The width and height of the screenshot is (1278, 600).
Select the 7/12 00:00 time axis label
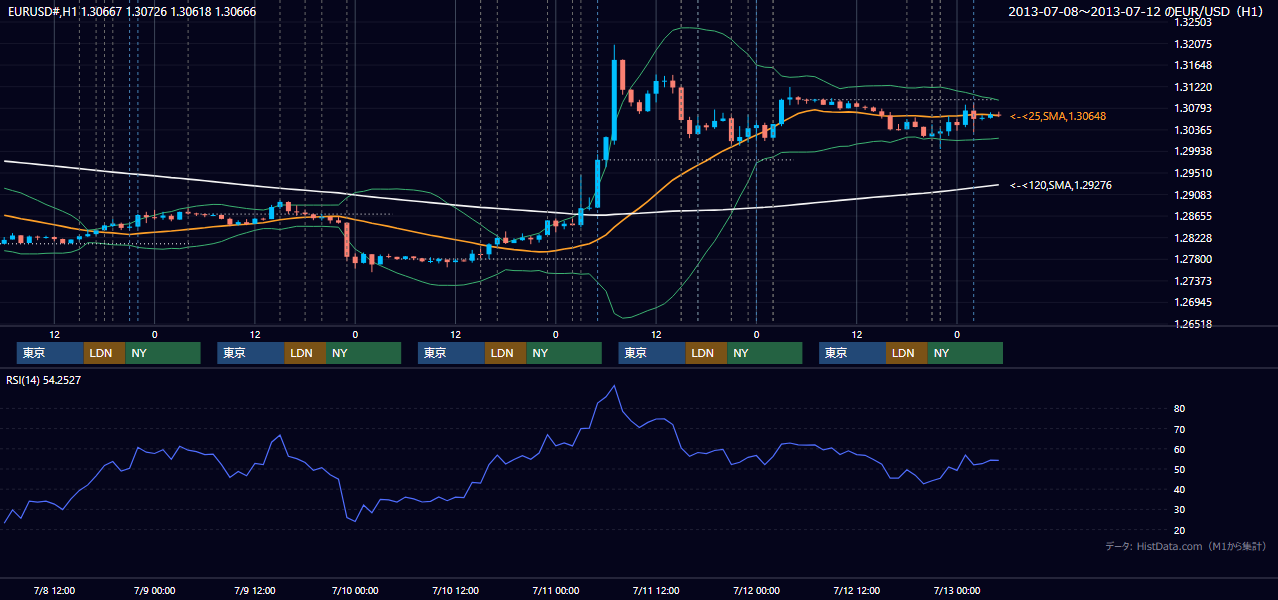tap(756, 590)
